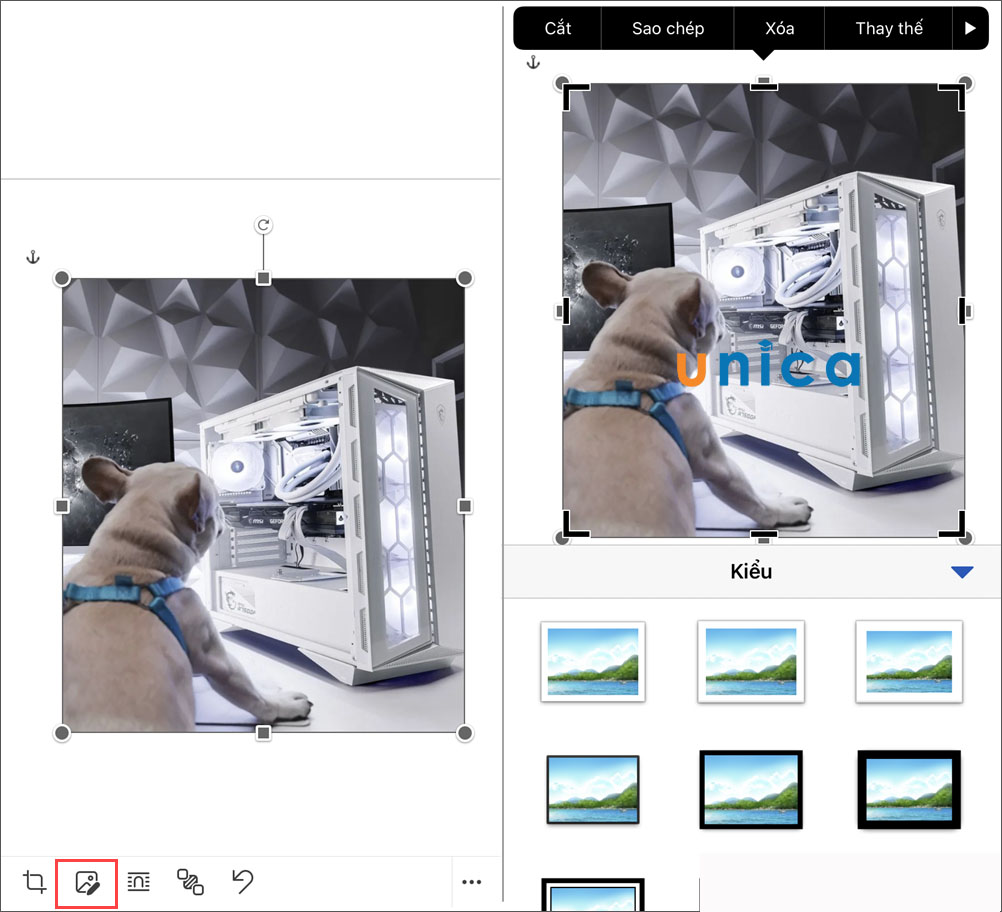
Task: Select bottom-middle crop handle of right image
Action: 764,536
